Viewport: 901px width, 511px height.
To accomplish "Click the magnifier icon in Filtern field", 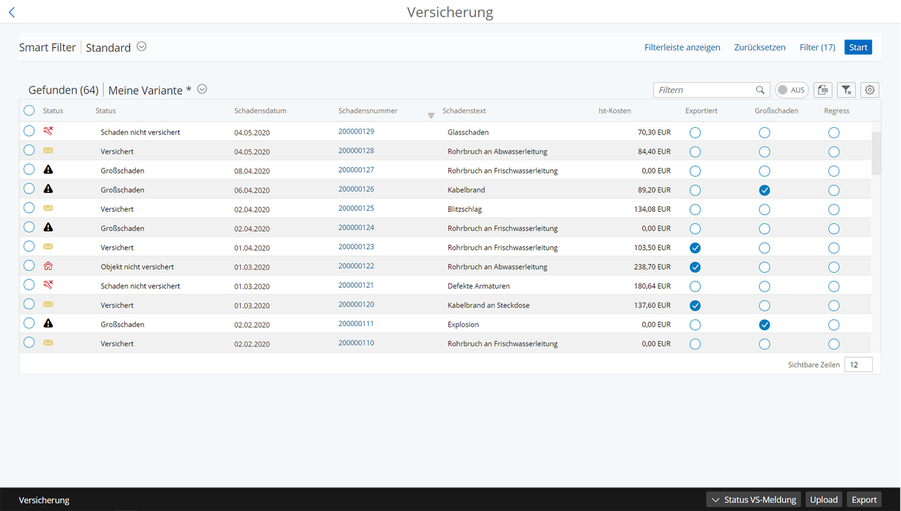I will click(x=761, y=90).
